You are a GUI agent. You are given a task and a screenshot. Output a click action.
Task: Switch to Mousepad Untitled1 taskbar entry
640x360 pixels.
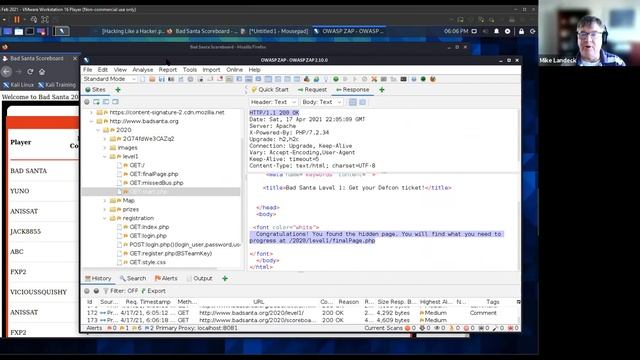(275, 31)
